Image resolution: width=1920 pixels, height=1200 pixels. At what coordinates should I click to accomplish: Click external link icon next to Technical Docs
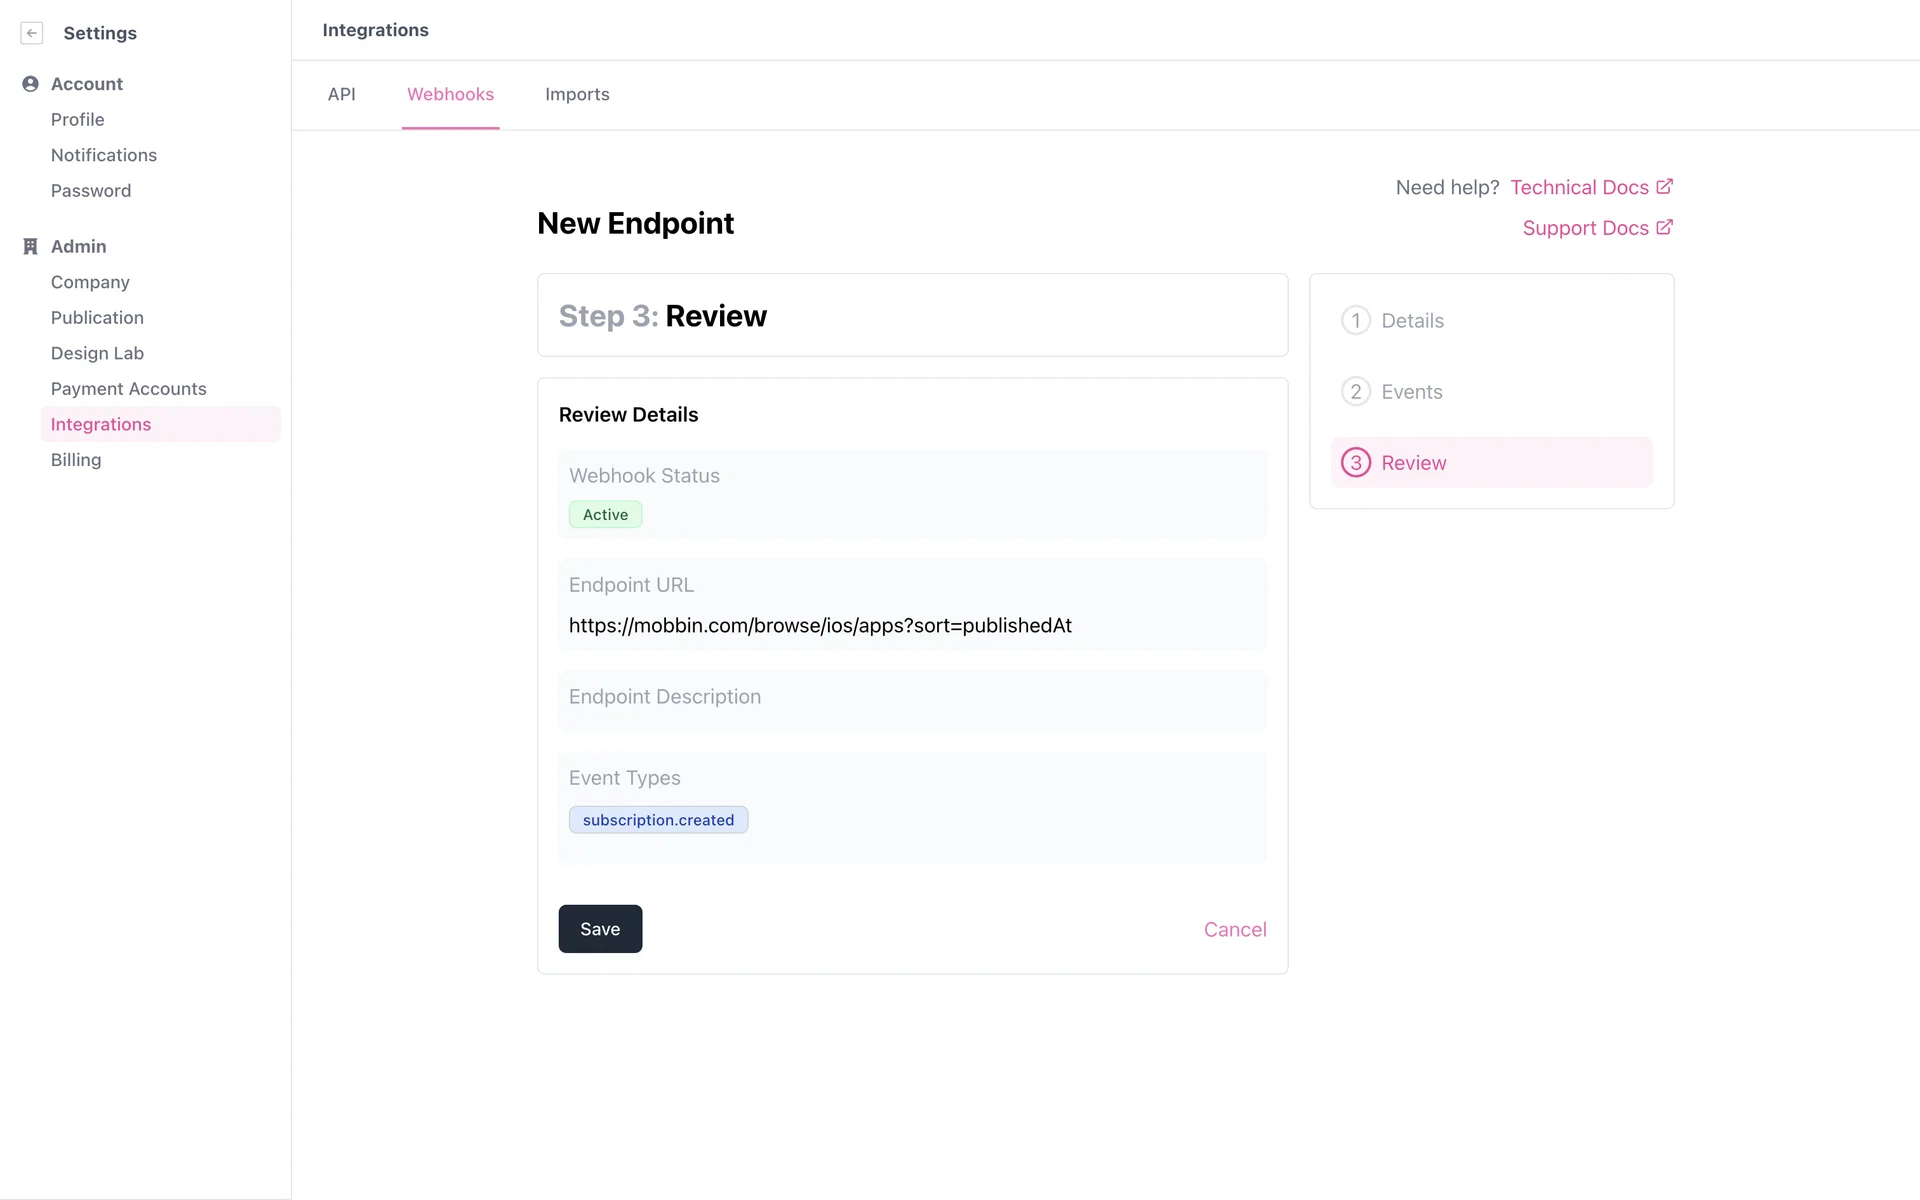1664,187
